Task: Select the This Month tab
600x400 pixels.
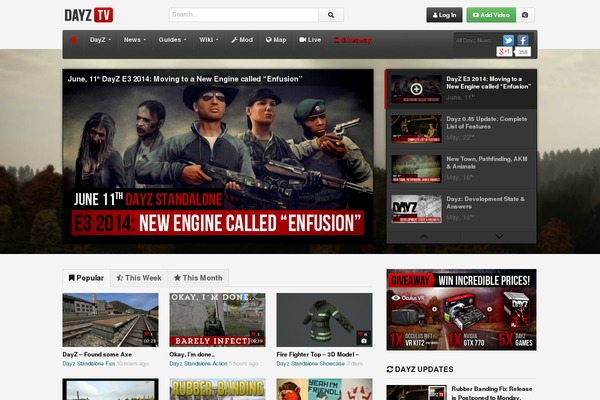Action: 198,278
